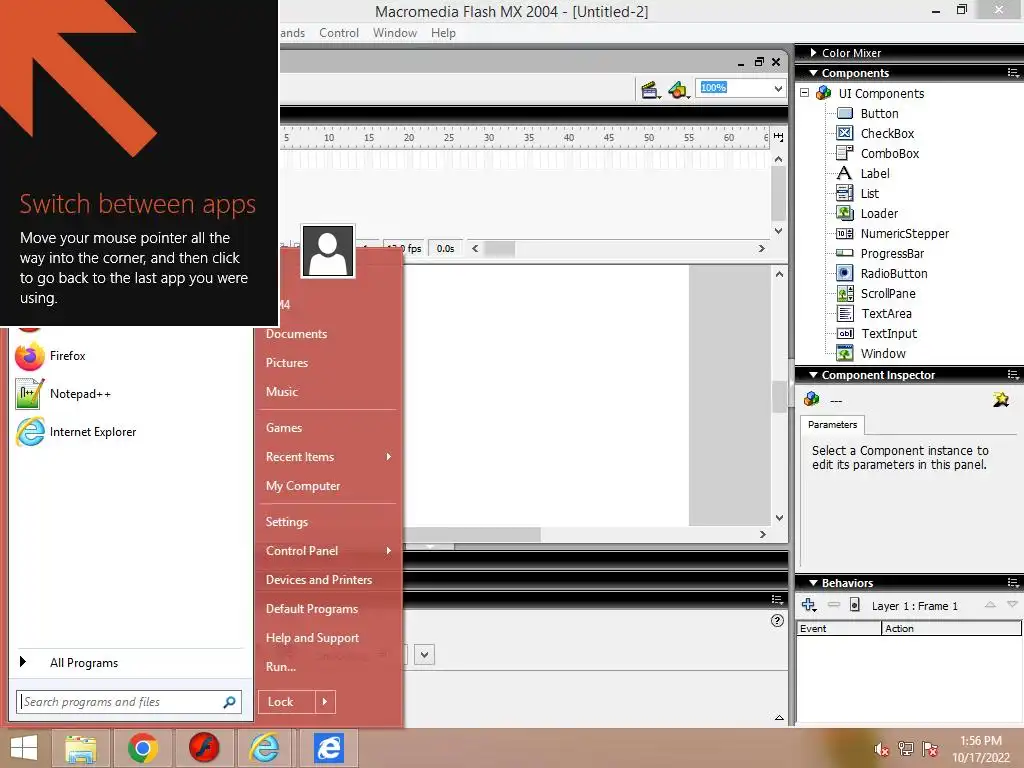Click the Action column header in Behaviors
Viewport: 1024px width, 768px height.
951,628
